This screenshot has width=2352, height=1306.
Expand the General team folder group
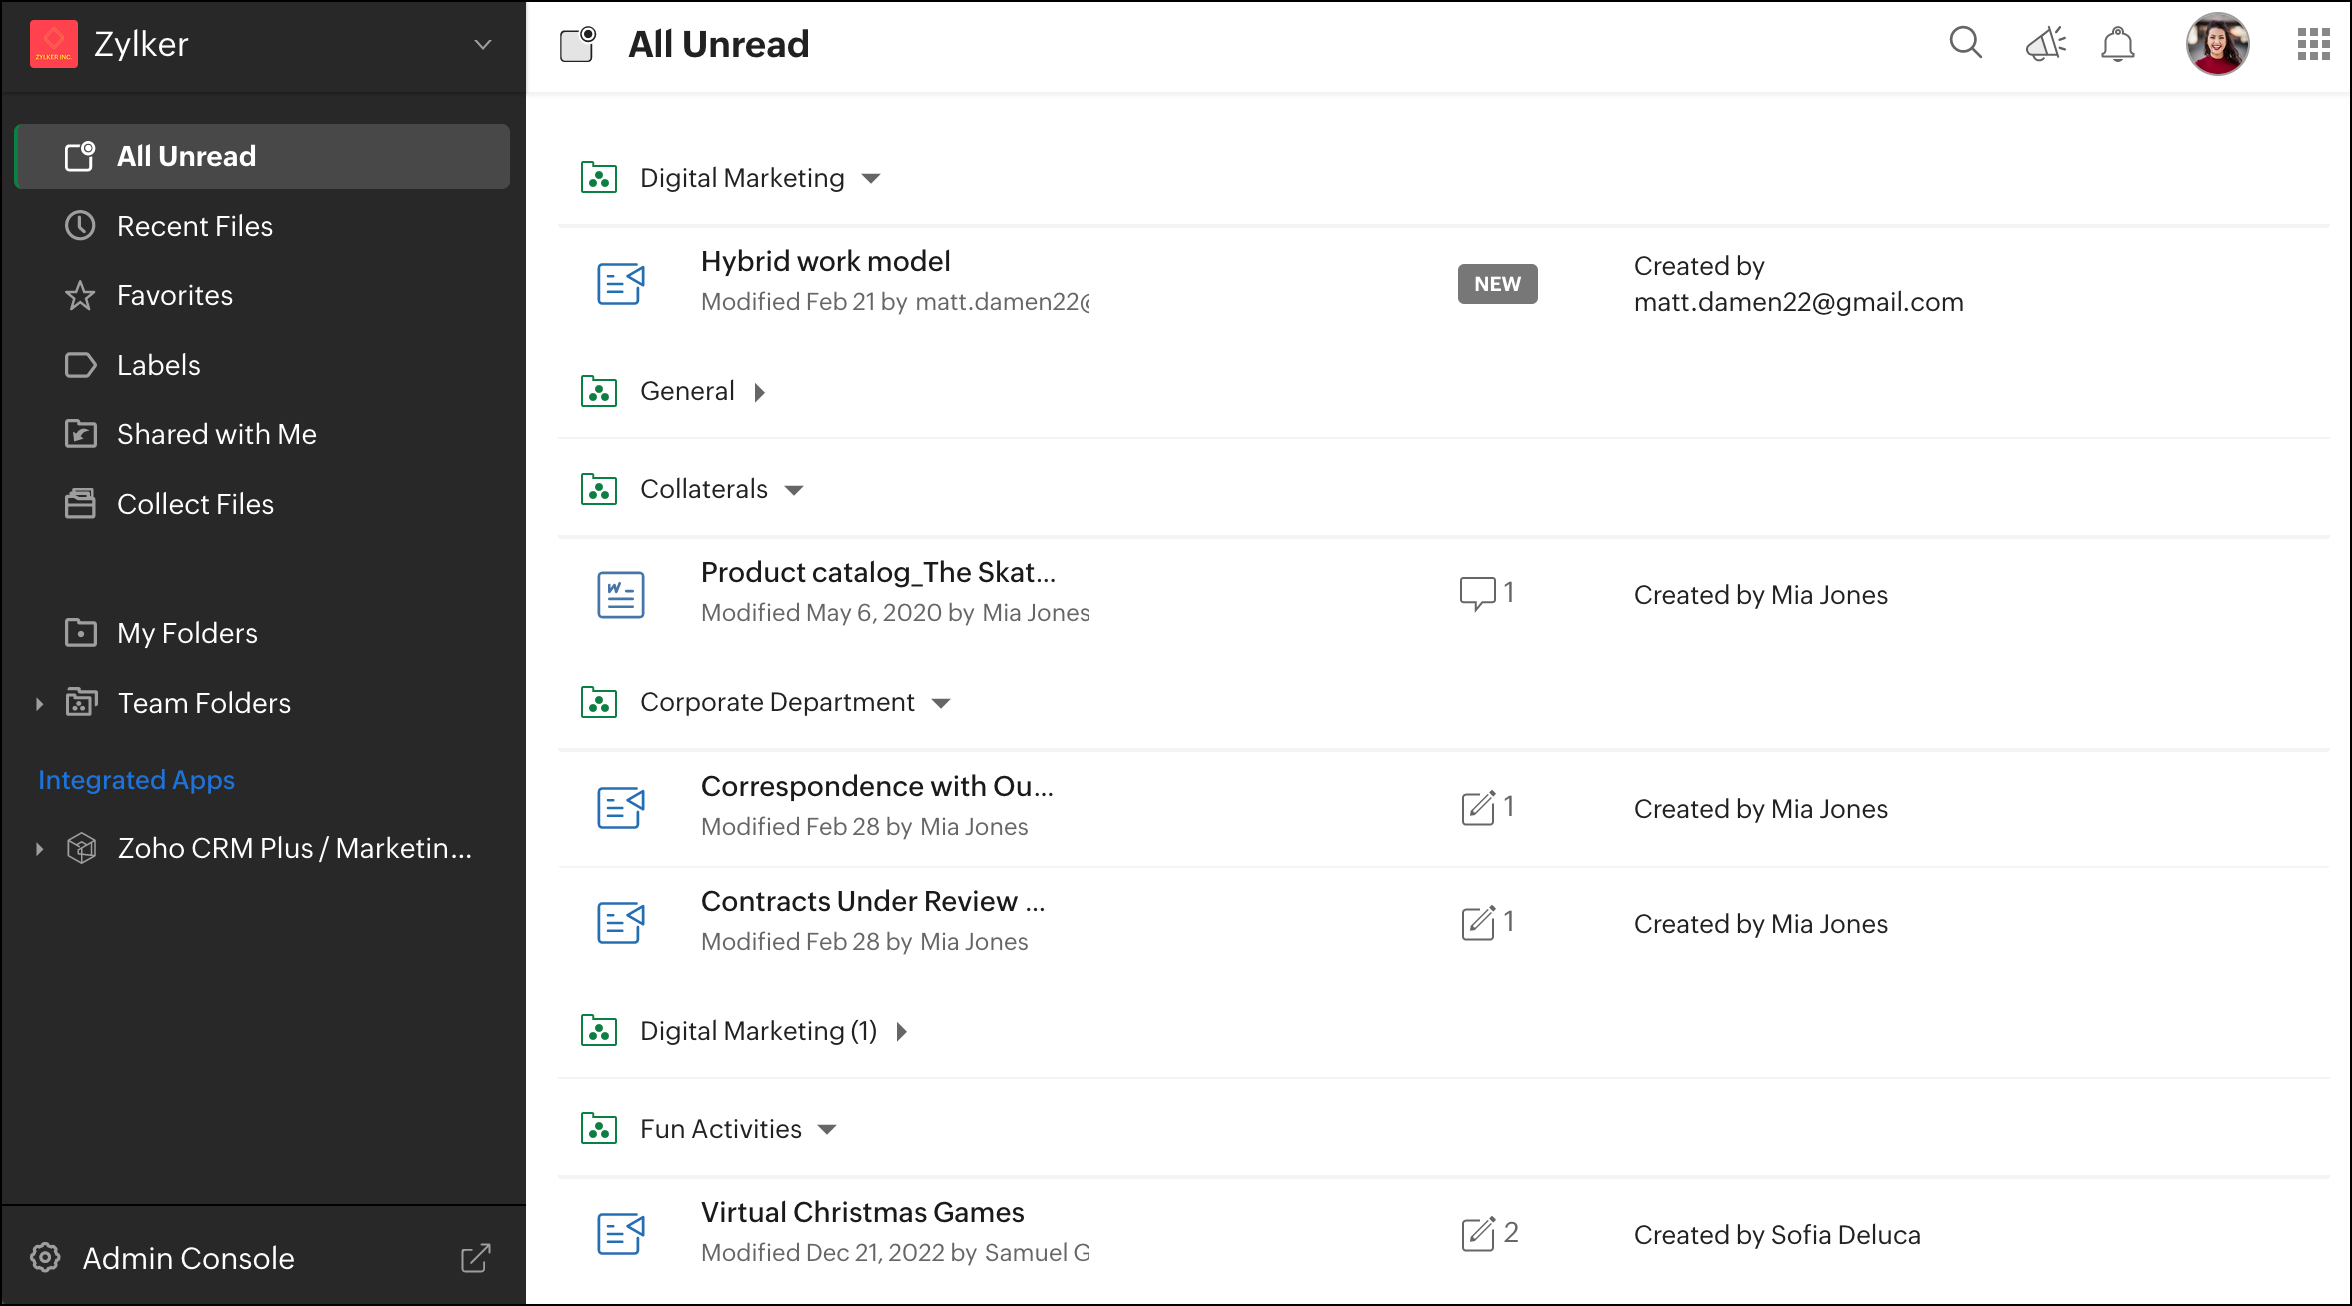tap(760, 392)
